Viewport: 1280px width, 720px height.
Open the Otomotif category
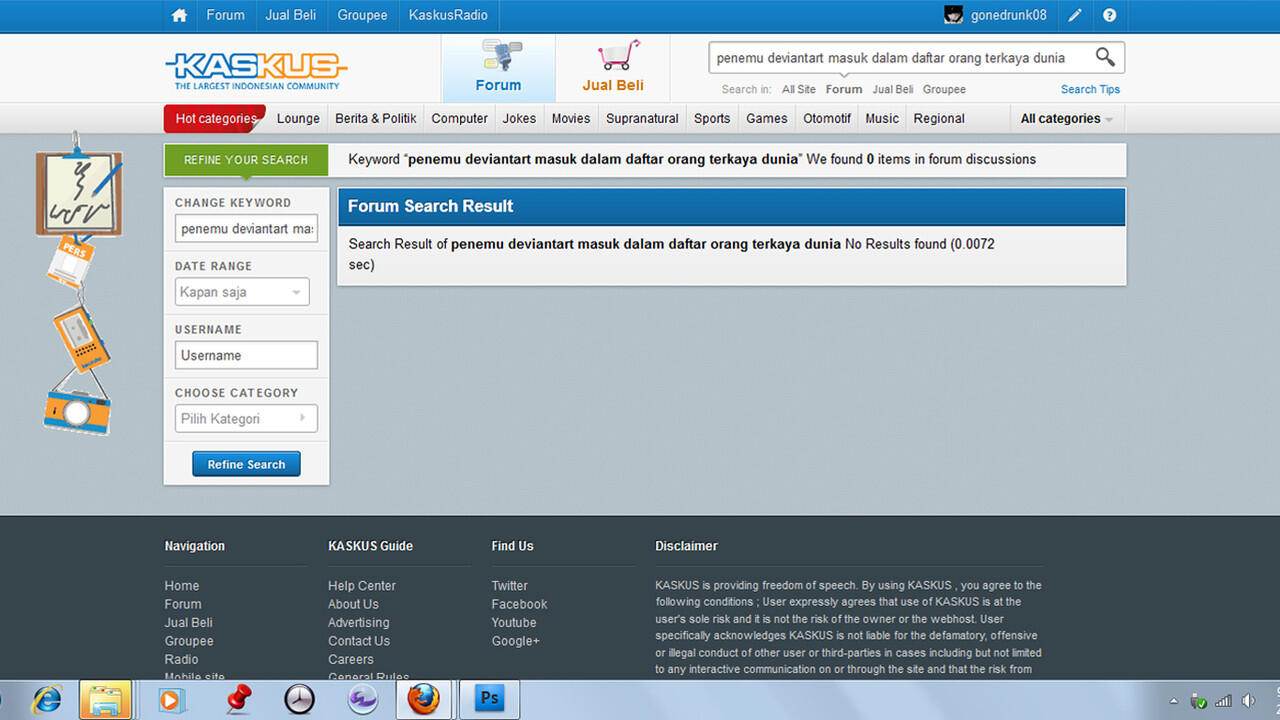tap(827, 118)
